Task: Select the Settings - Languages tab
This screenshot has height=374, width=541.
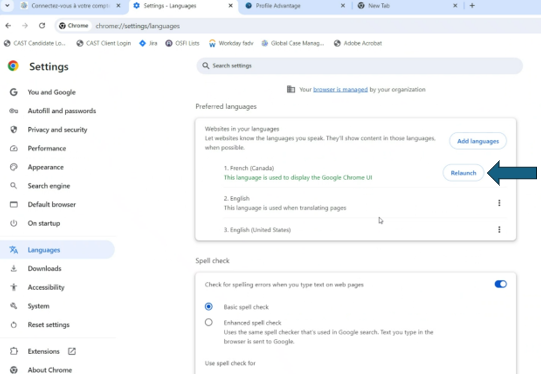Action: point(184,6)
